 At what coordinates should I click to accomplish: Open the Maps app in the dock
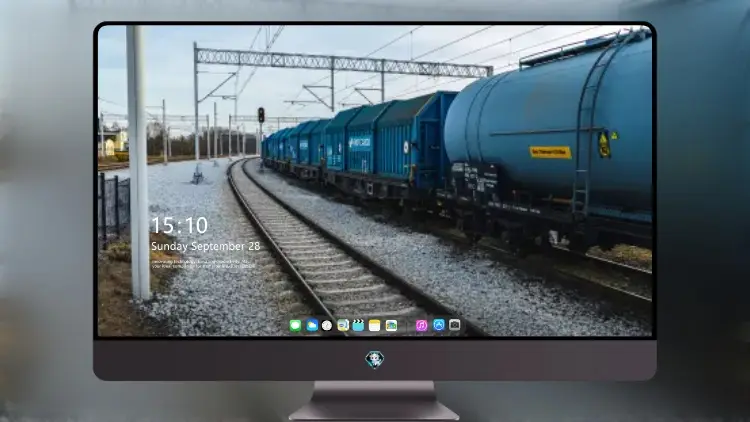click(343, 325)
